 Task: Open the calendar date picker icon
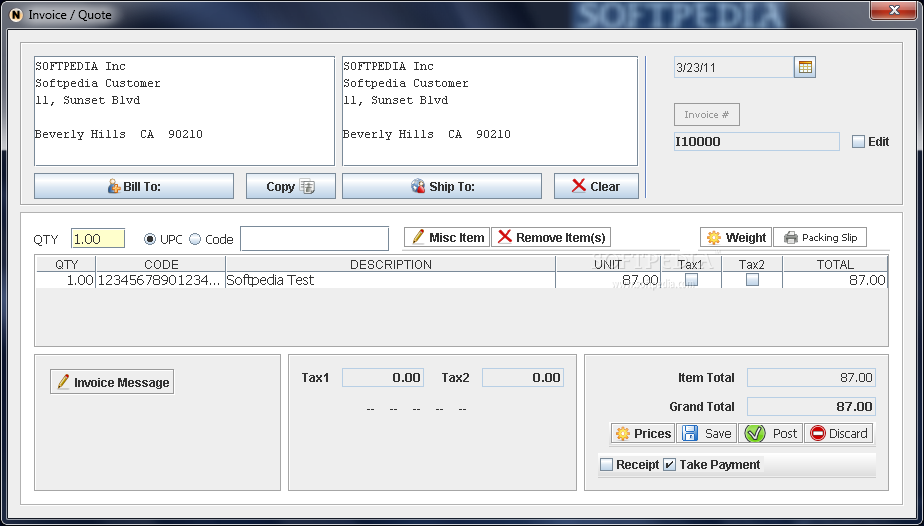tap(805, 67)
